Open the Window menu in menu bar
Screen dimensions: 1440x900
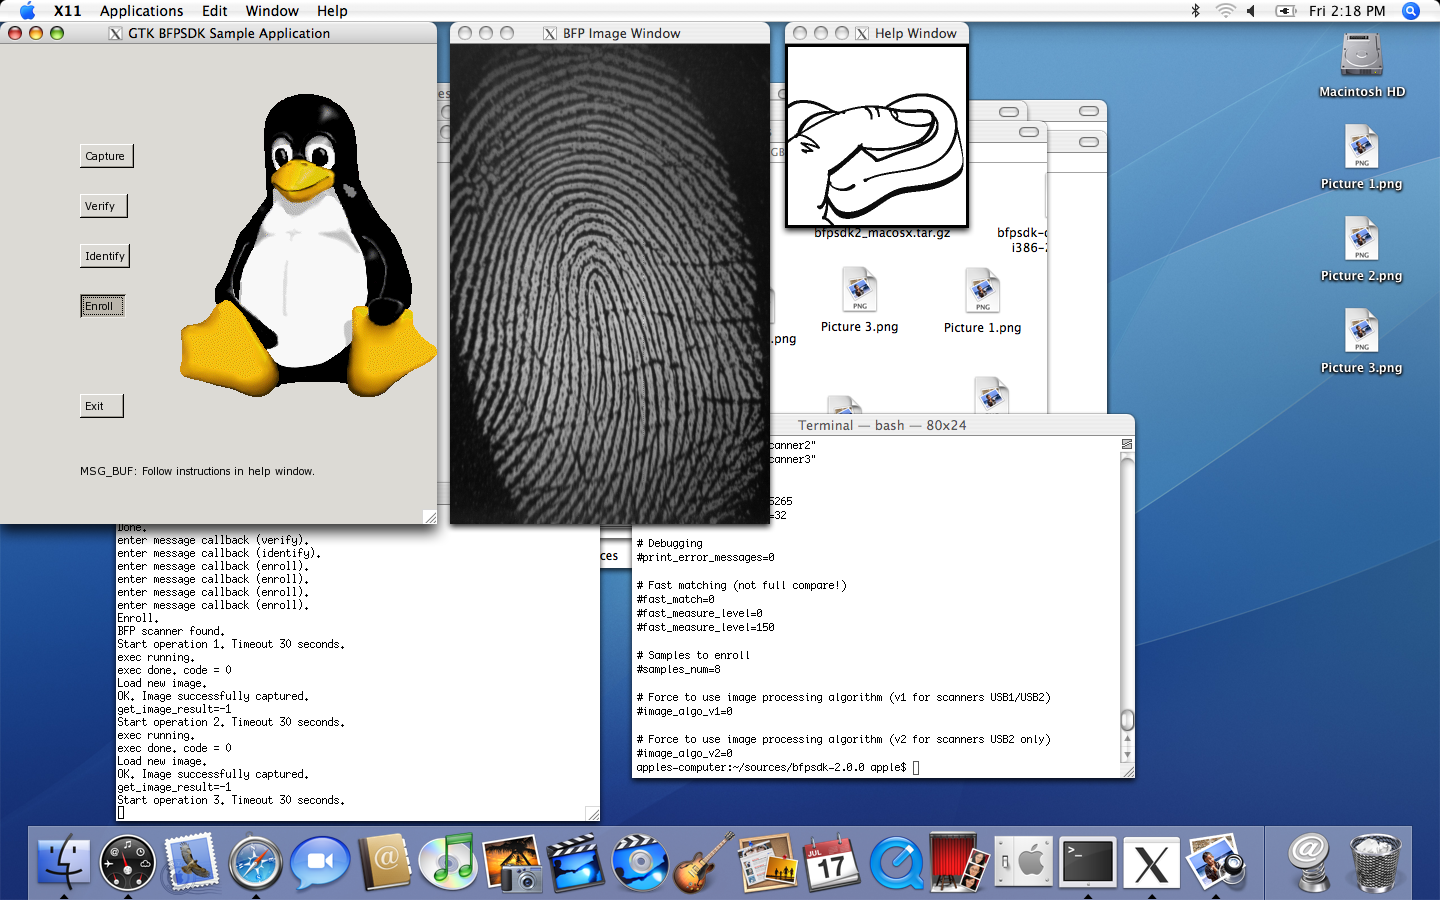272,11
